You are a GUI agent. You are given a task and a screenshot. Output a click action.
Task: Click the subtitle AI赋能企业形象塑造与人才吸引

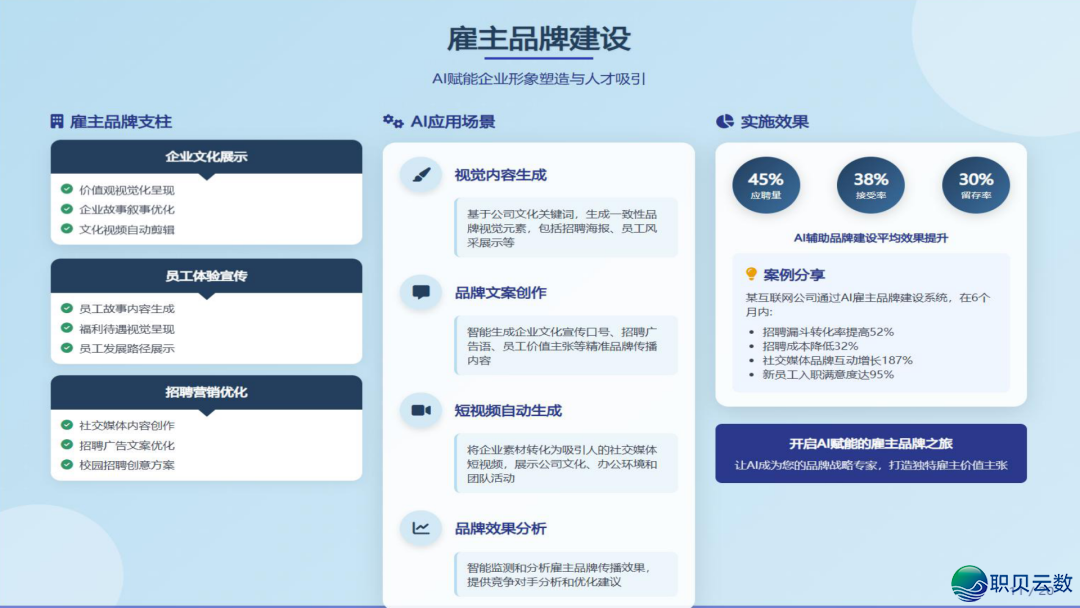click(x=539, y=79)
